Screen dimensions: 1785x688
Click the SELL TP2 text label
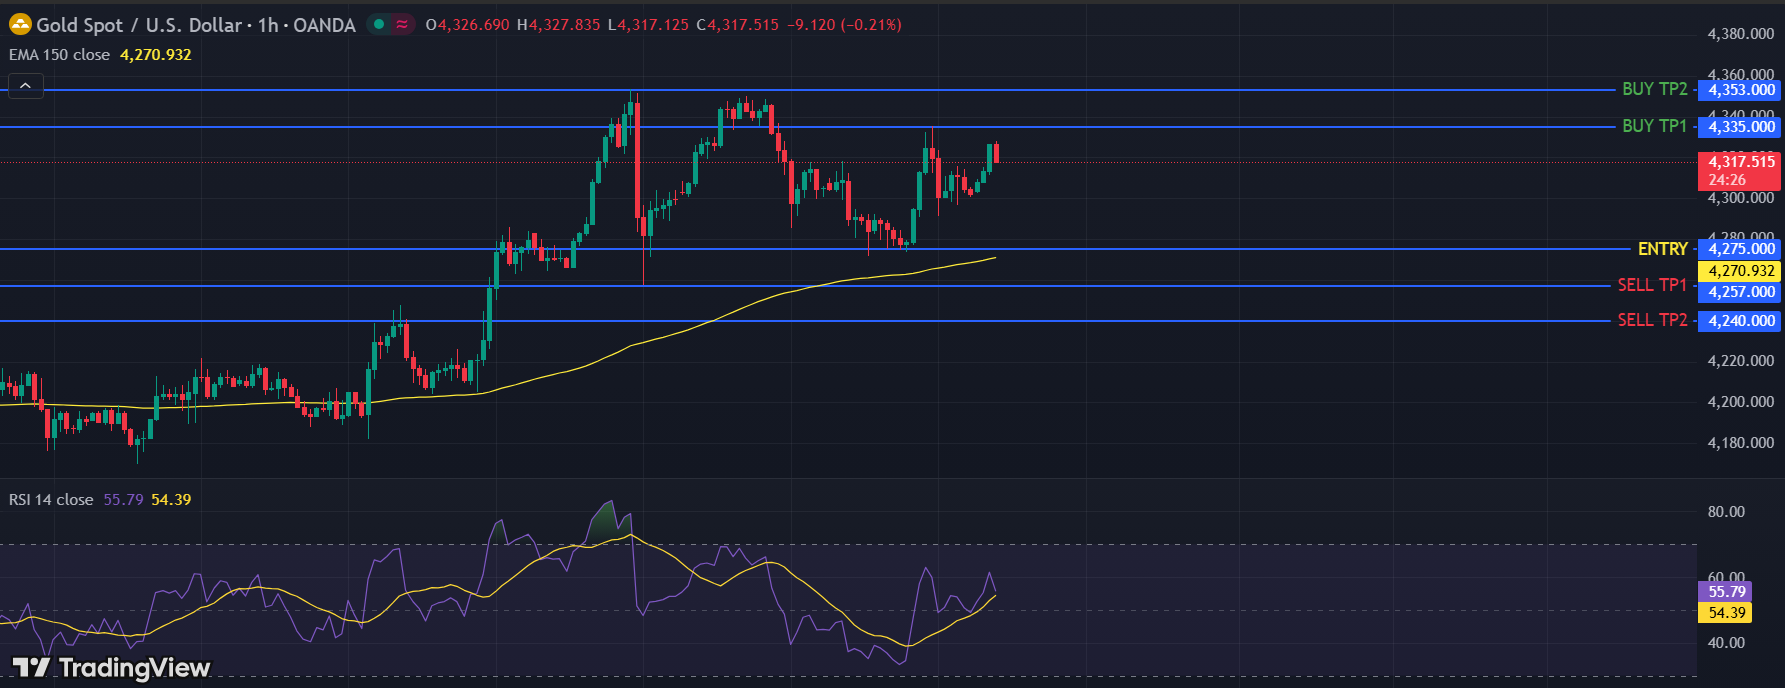click(x=1652, y=320)
